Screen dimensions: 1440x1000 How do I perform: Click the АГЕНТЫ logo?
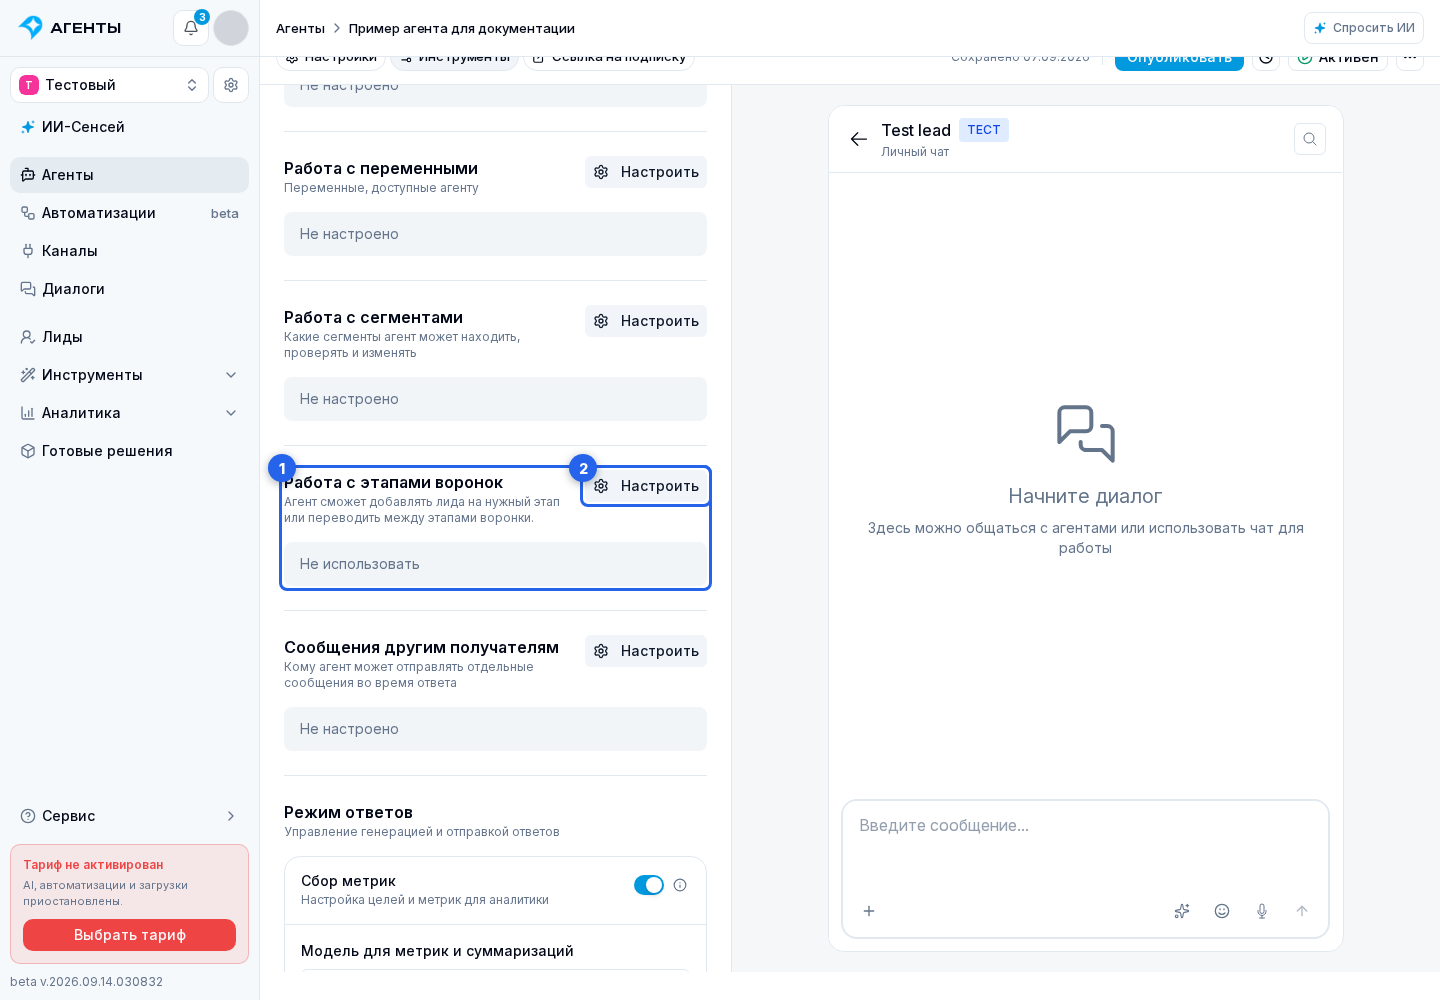[x=70, y=28]
